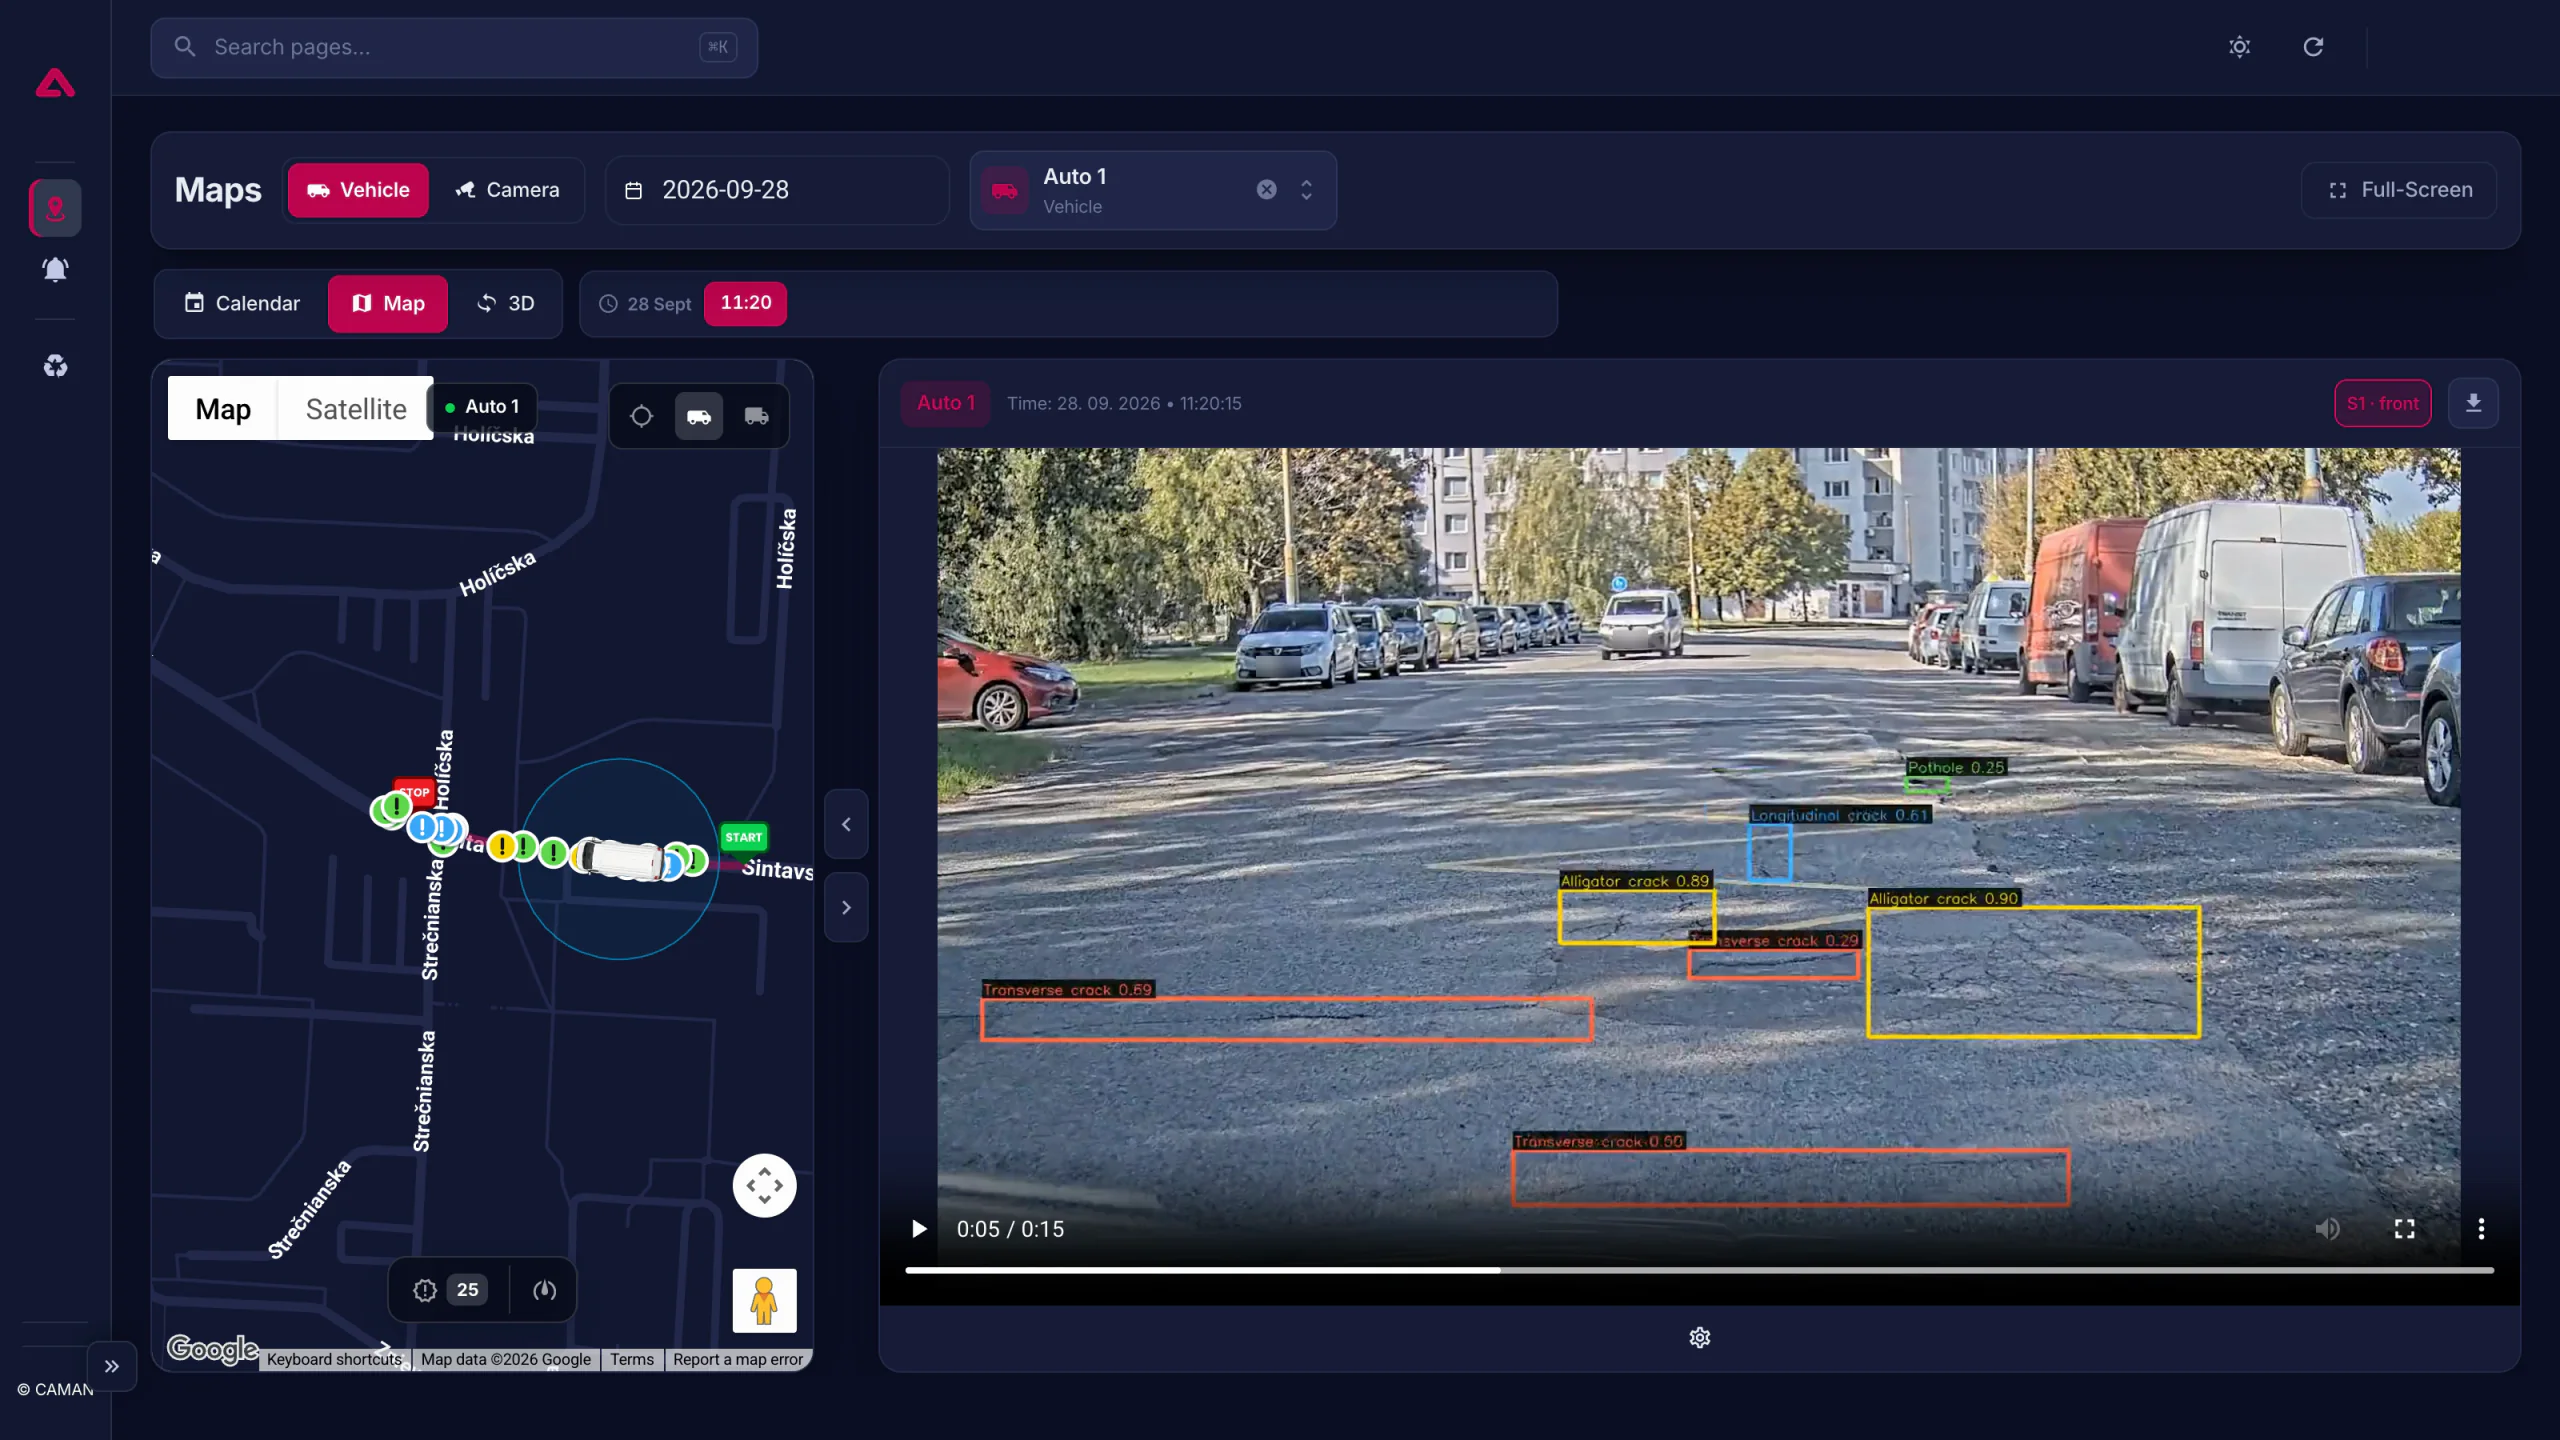
Task: Open the S1 · front camera selector
Action: click(2383, 404)
